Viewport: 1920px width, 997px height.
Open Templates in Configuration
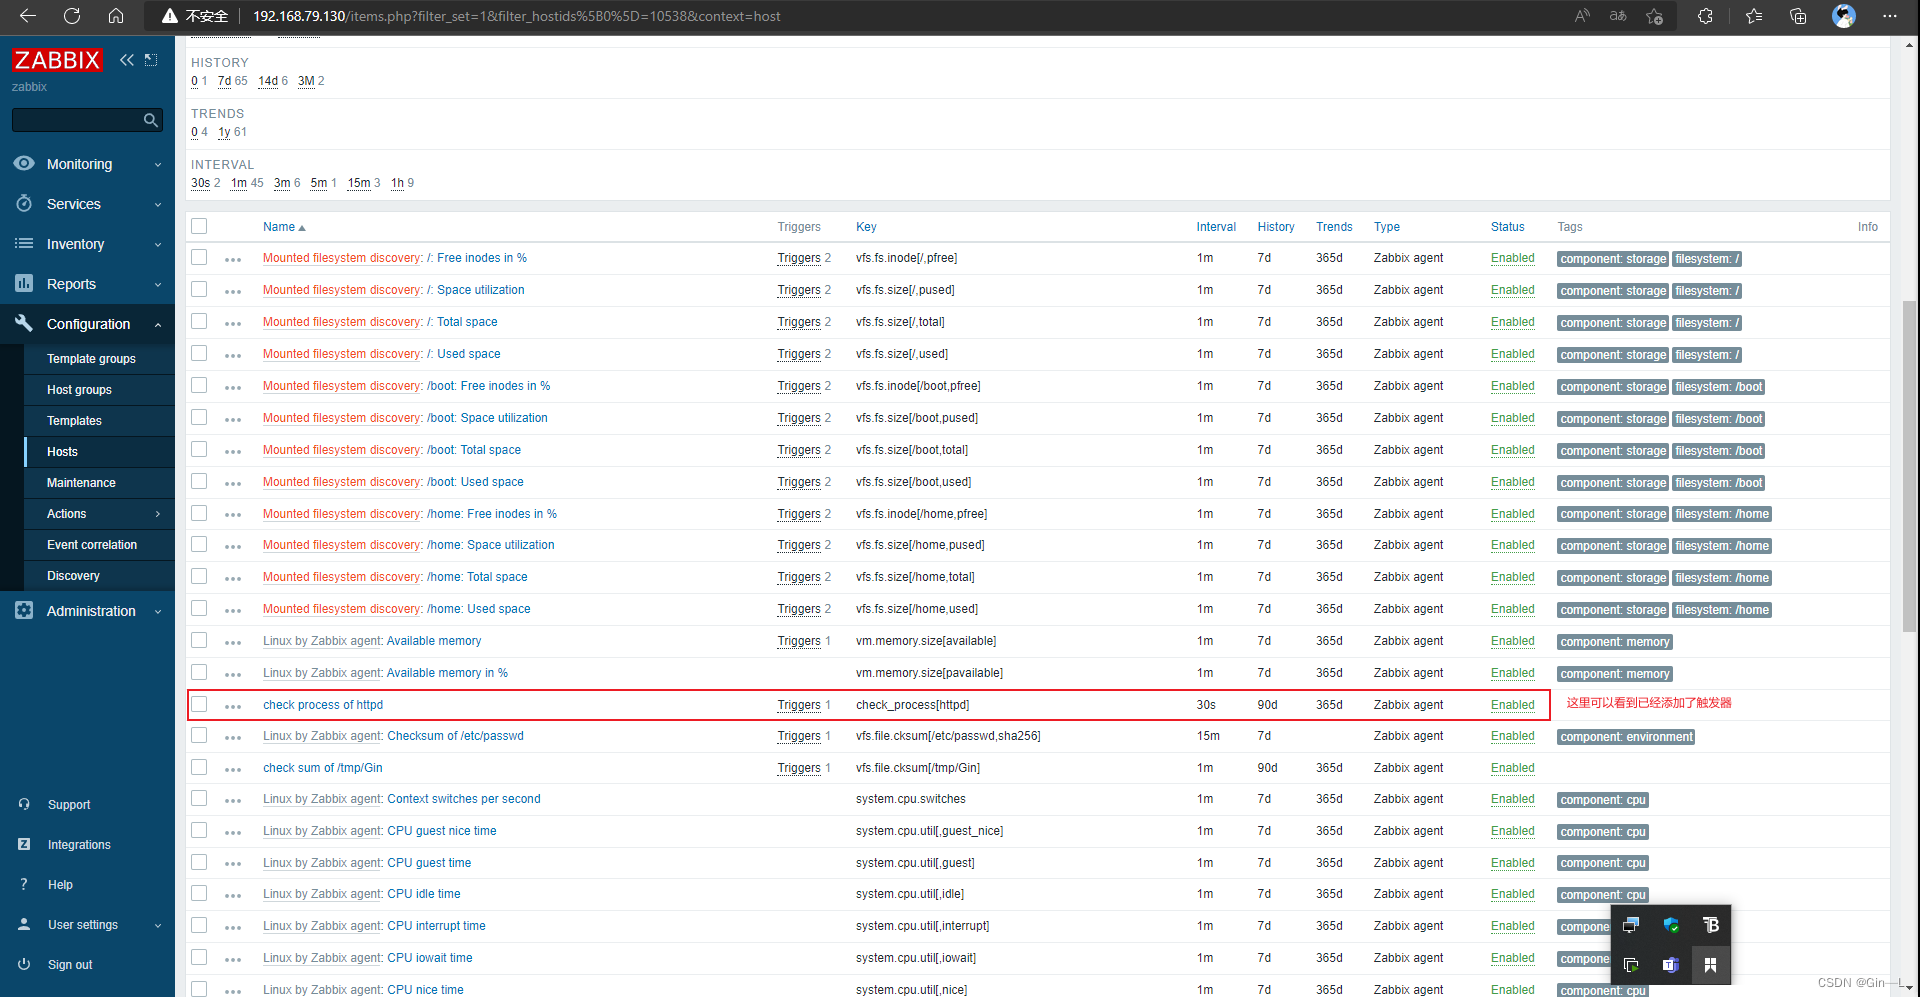coord(74,421)
